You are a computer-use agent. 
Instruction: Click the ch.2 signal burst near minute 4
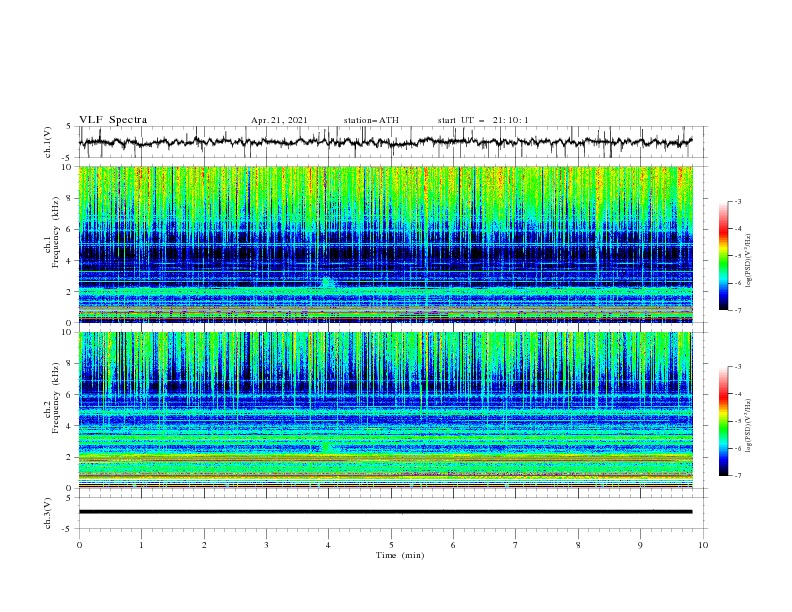pyautogui.click(x=327, y=447)
